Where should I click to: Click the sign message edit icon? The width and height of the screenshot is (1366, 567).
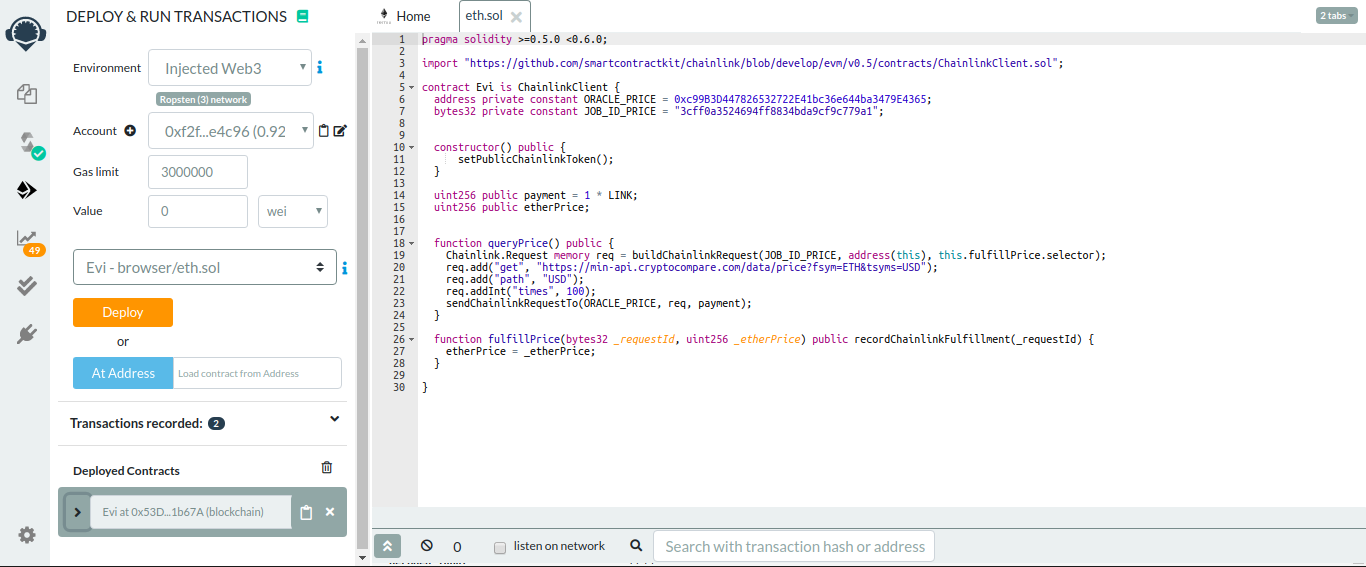click(x=340, y=131)
